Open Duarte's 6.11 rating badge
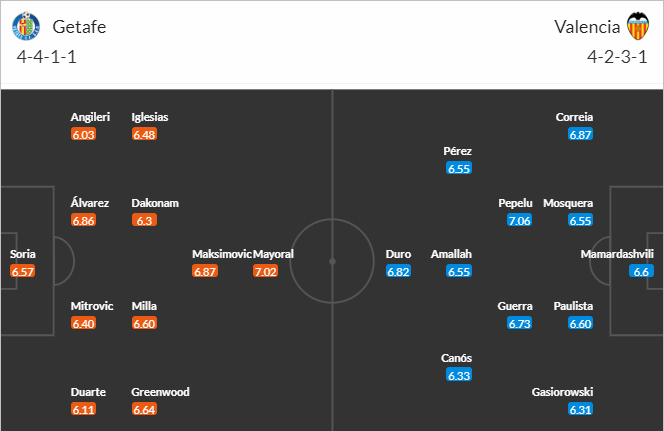This screenshot has height=431, width=664. coord(84,409)
